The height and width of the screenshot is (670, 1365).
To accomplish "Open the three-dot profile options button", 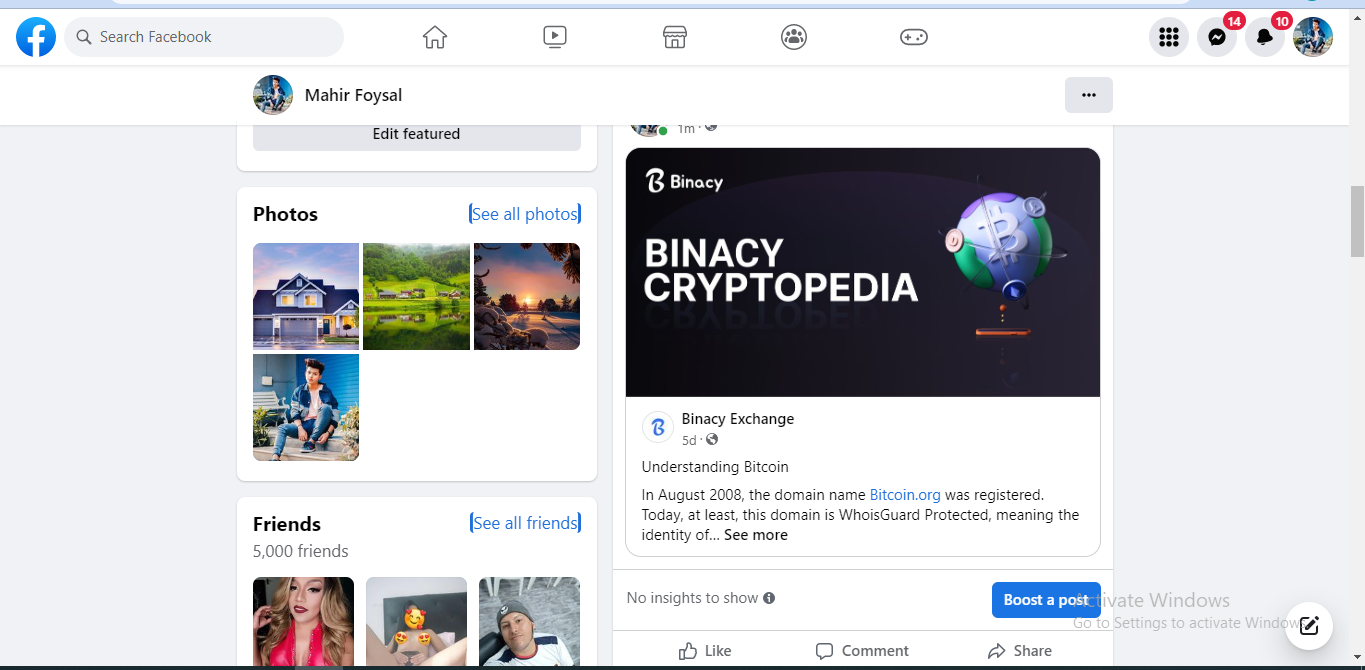I will point(1089,95).
